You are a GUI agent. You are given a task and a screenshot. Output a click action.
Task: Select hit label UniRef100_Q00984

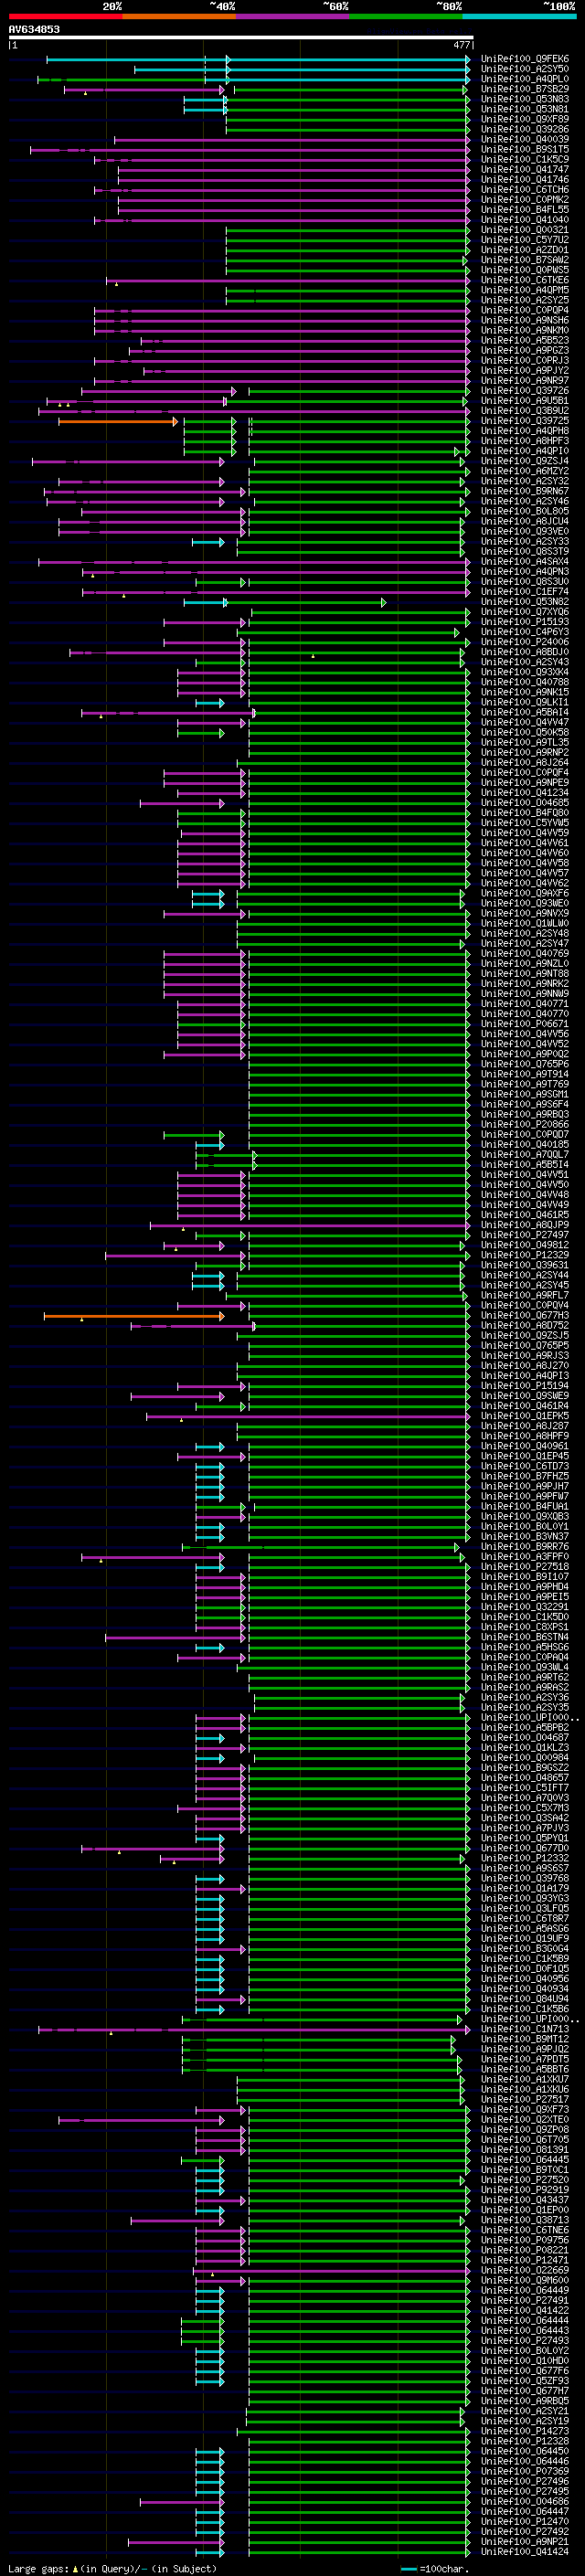pos(525,1757)
